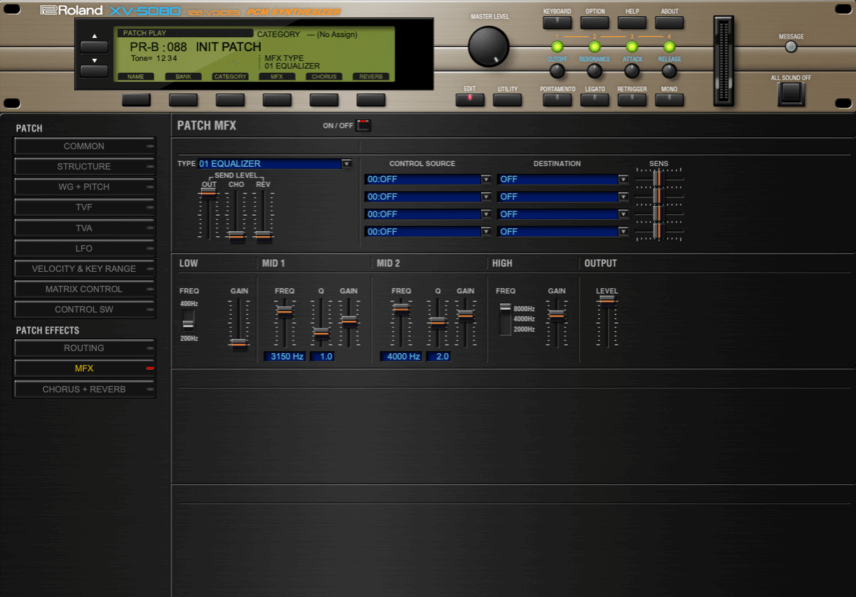Open the Matrix Control section
The image size is (856, 597).
(84, 289)
